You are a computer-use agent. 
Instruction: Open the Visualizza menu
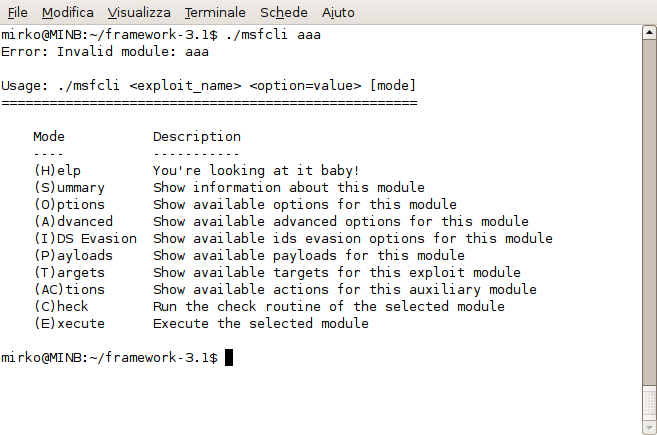point(139,13)
